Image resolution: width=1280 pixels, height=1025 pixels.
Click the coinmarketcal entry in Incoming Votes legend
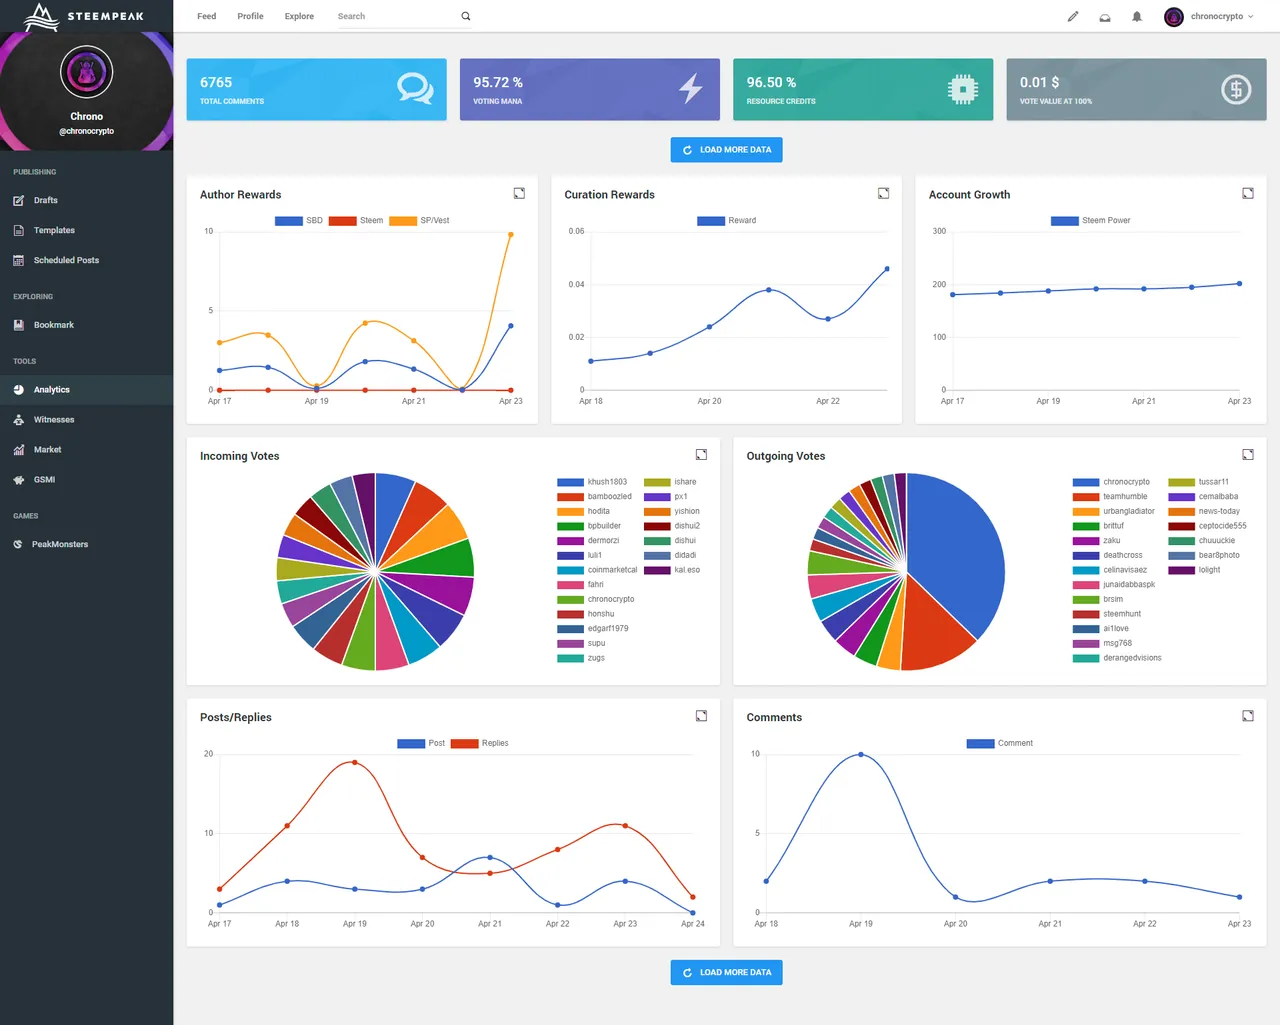597,570
